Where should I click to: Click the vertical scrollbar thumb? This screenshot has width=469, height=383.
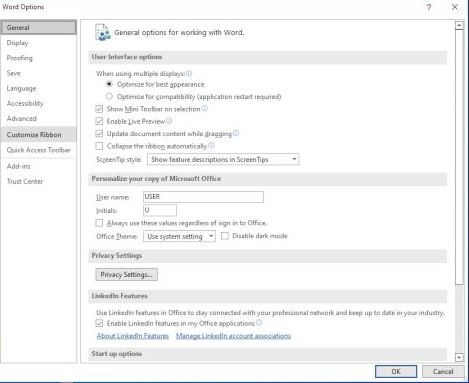tap(459, 157)
